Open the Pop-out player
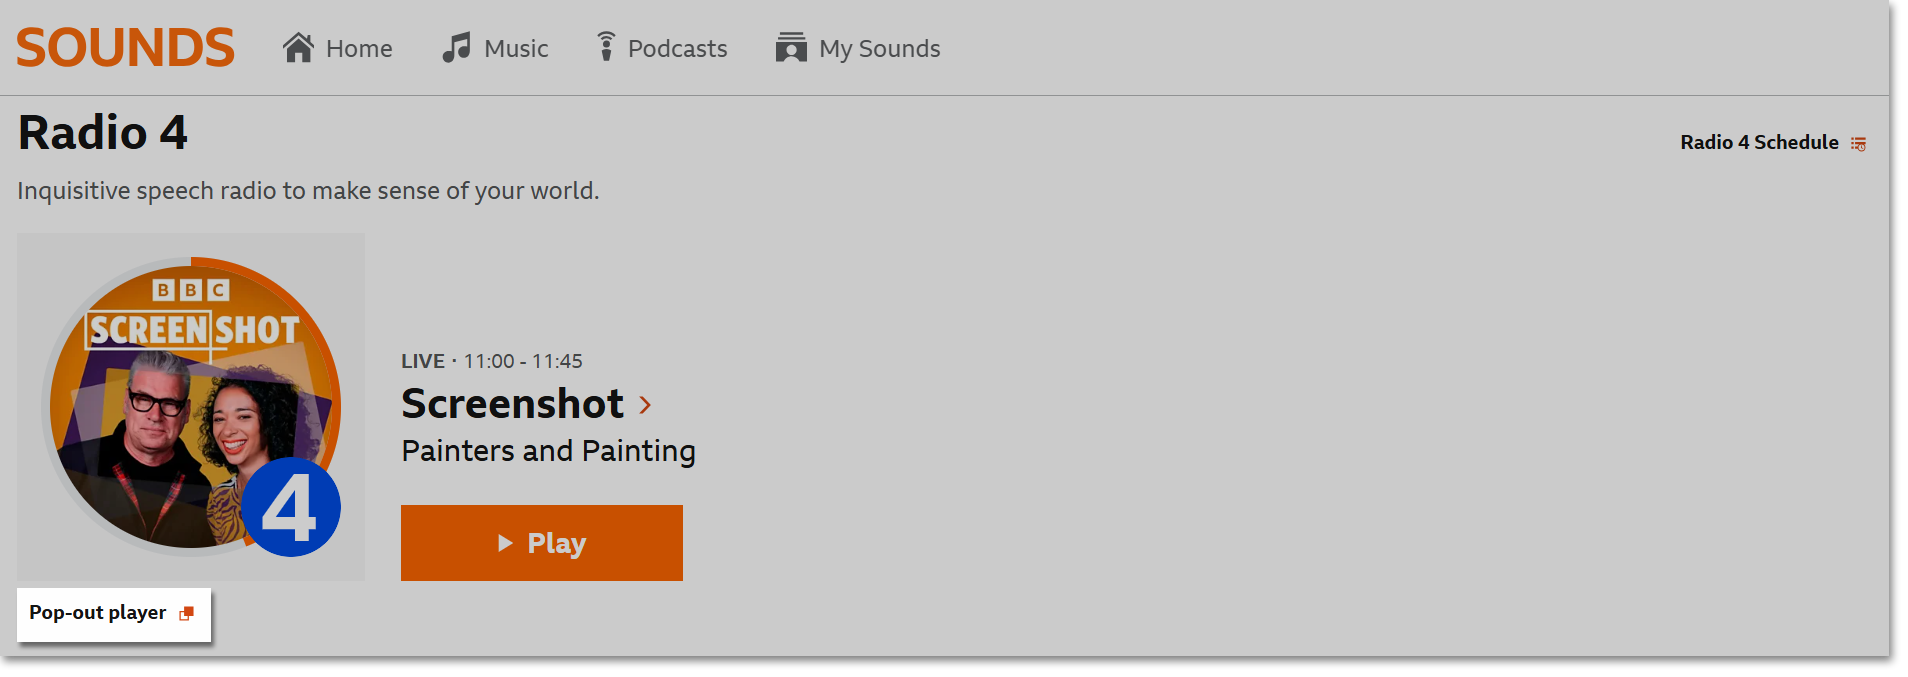This screenshot has height=677, width=1908. coord(97,612)
